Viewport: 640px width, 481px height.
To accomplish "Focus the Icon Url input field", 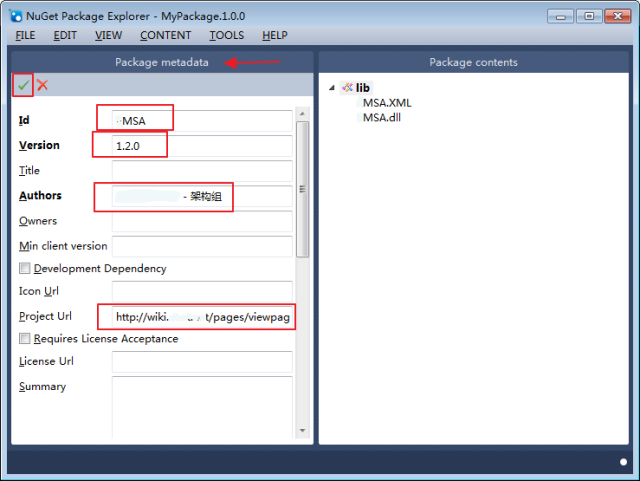I will point(202,291).
